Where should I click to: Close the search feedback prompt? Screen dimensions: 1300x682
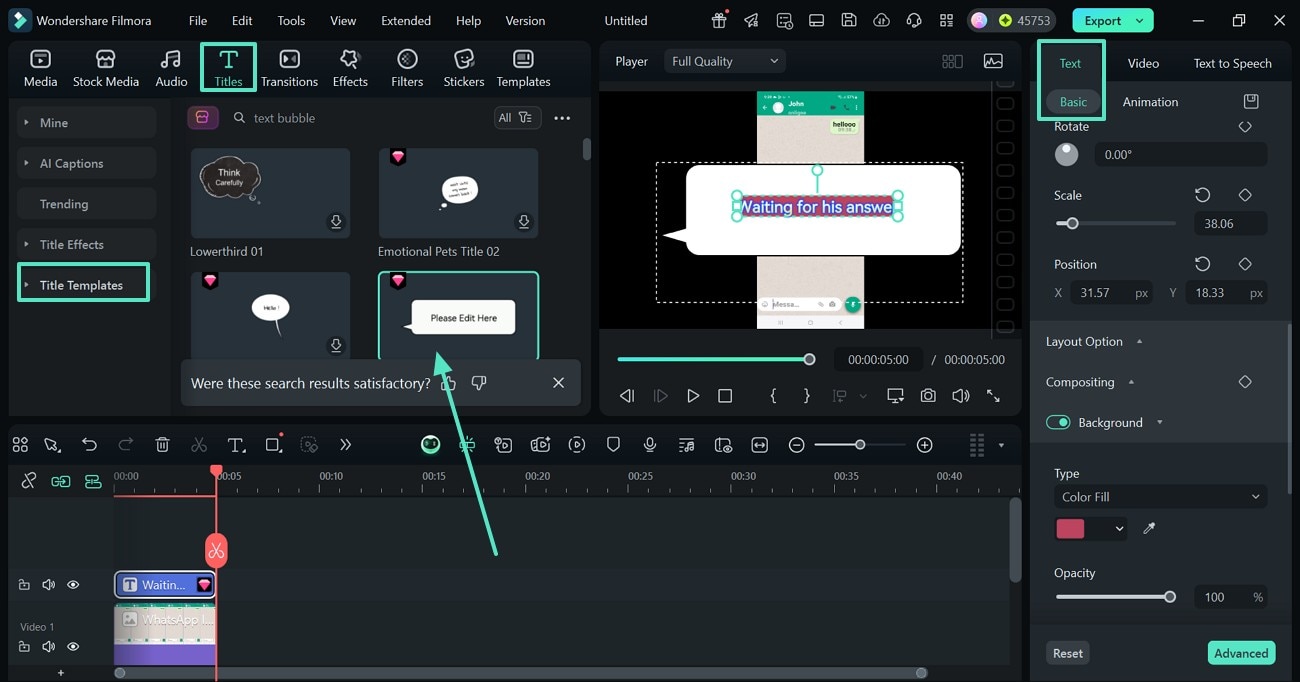pos(558,383)
